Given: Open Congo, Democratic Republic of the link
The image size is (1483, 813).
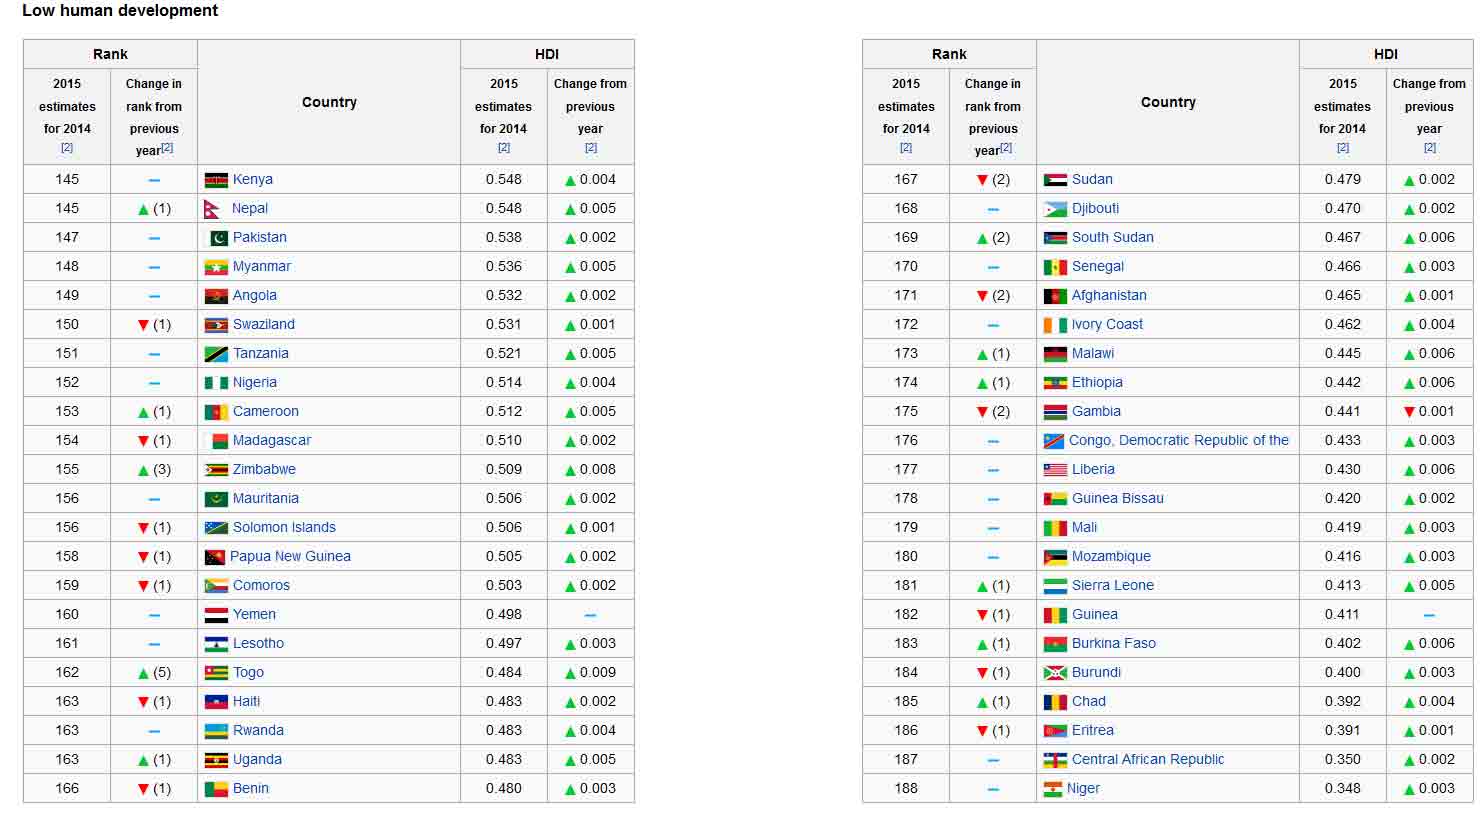Looking at the screenshot, I should pos(1178,441).
